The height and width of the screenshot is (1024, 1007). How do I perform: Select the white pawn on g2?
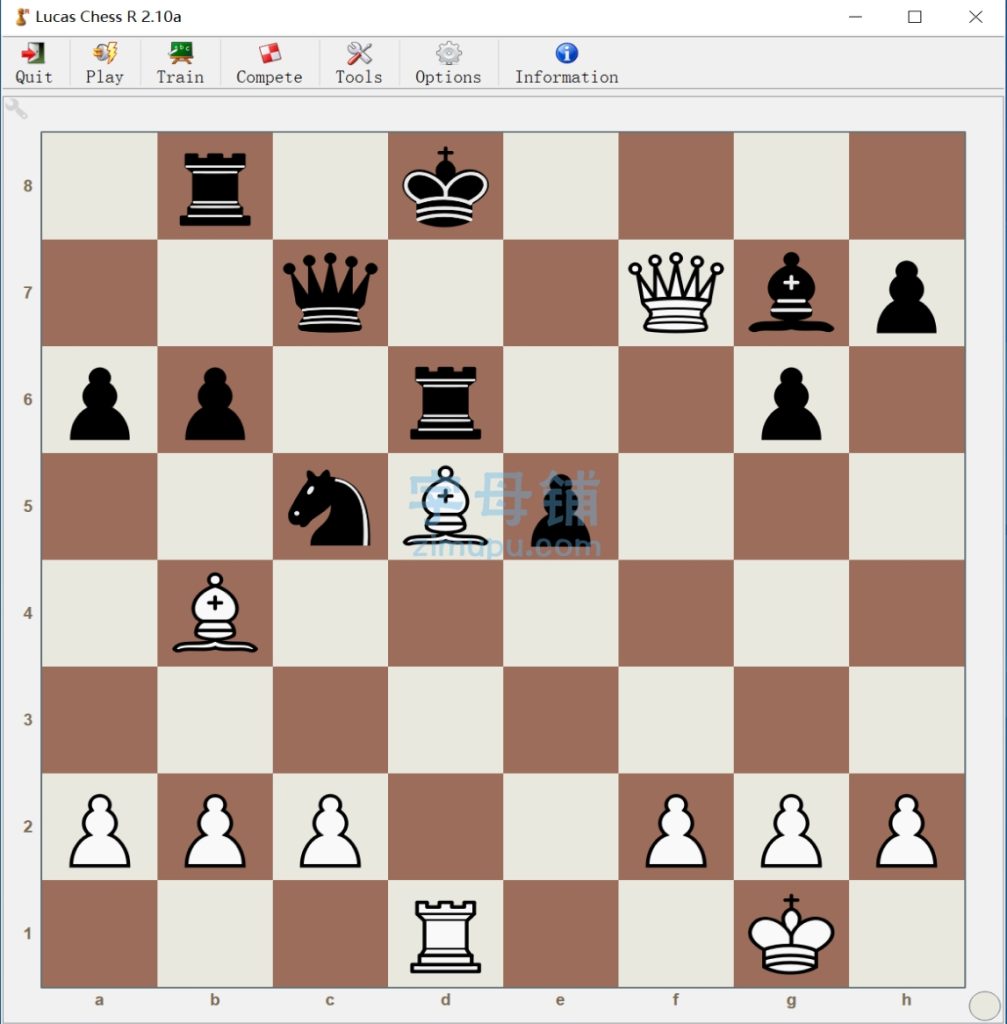click(x=791, y=830)
